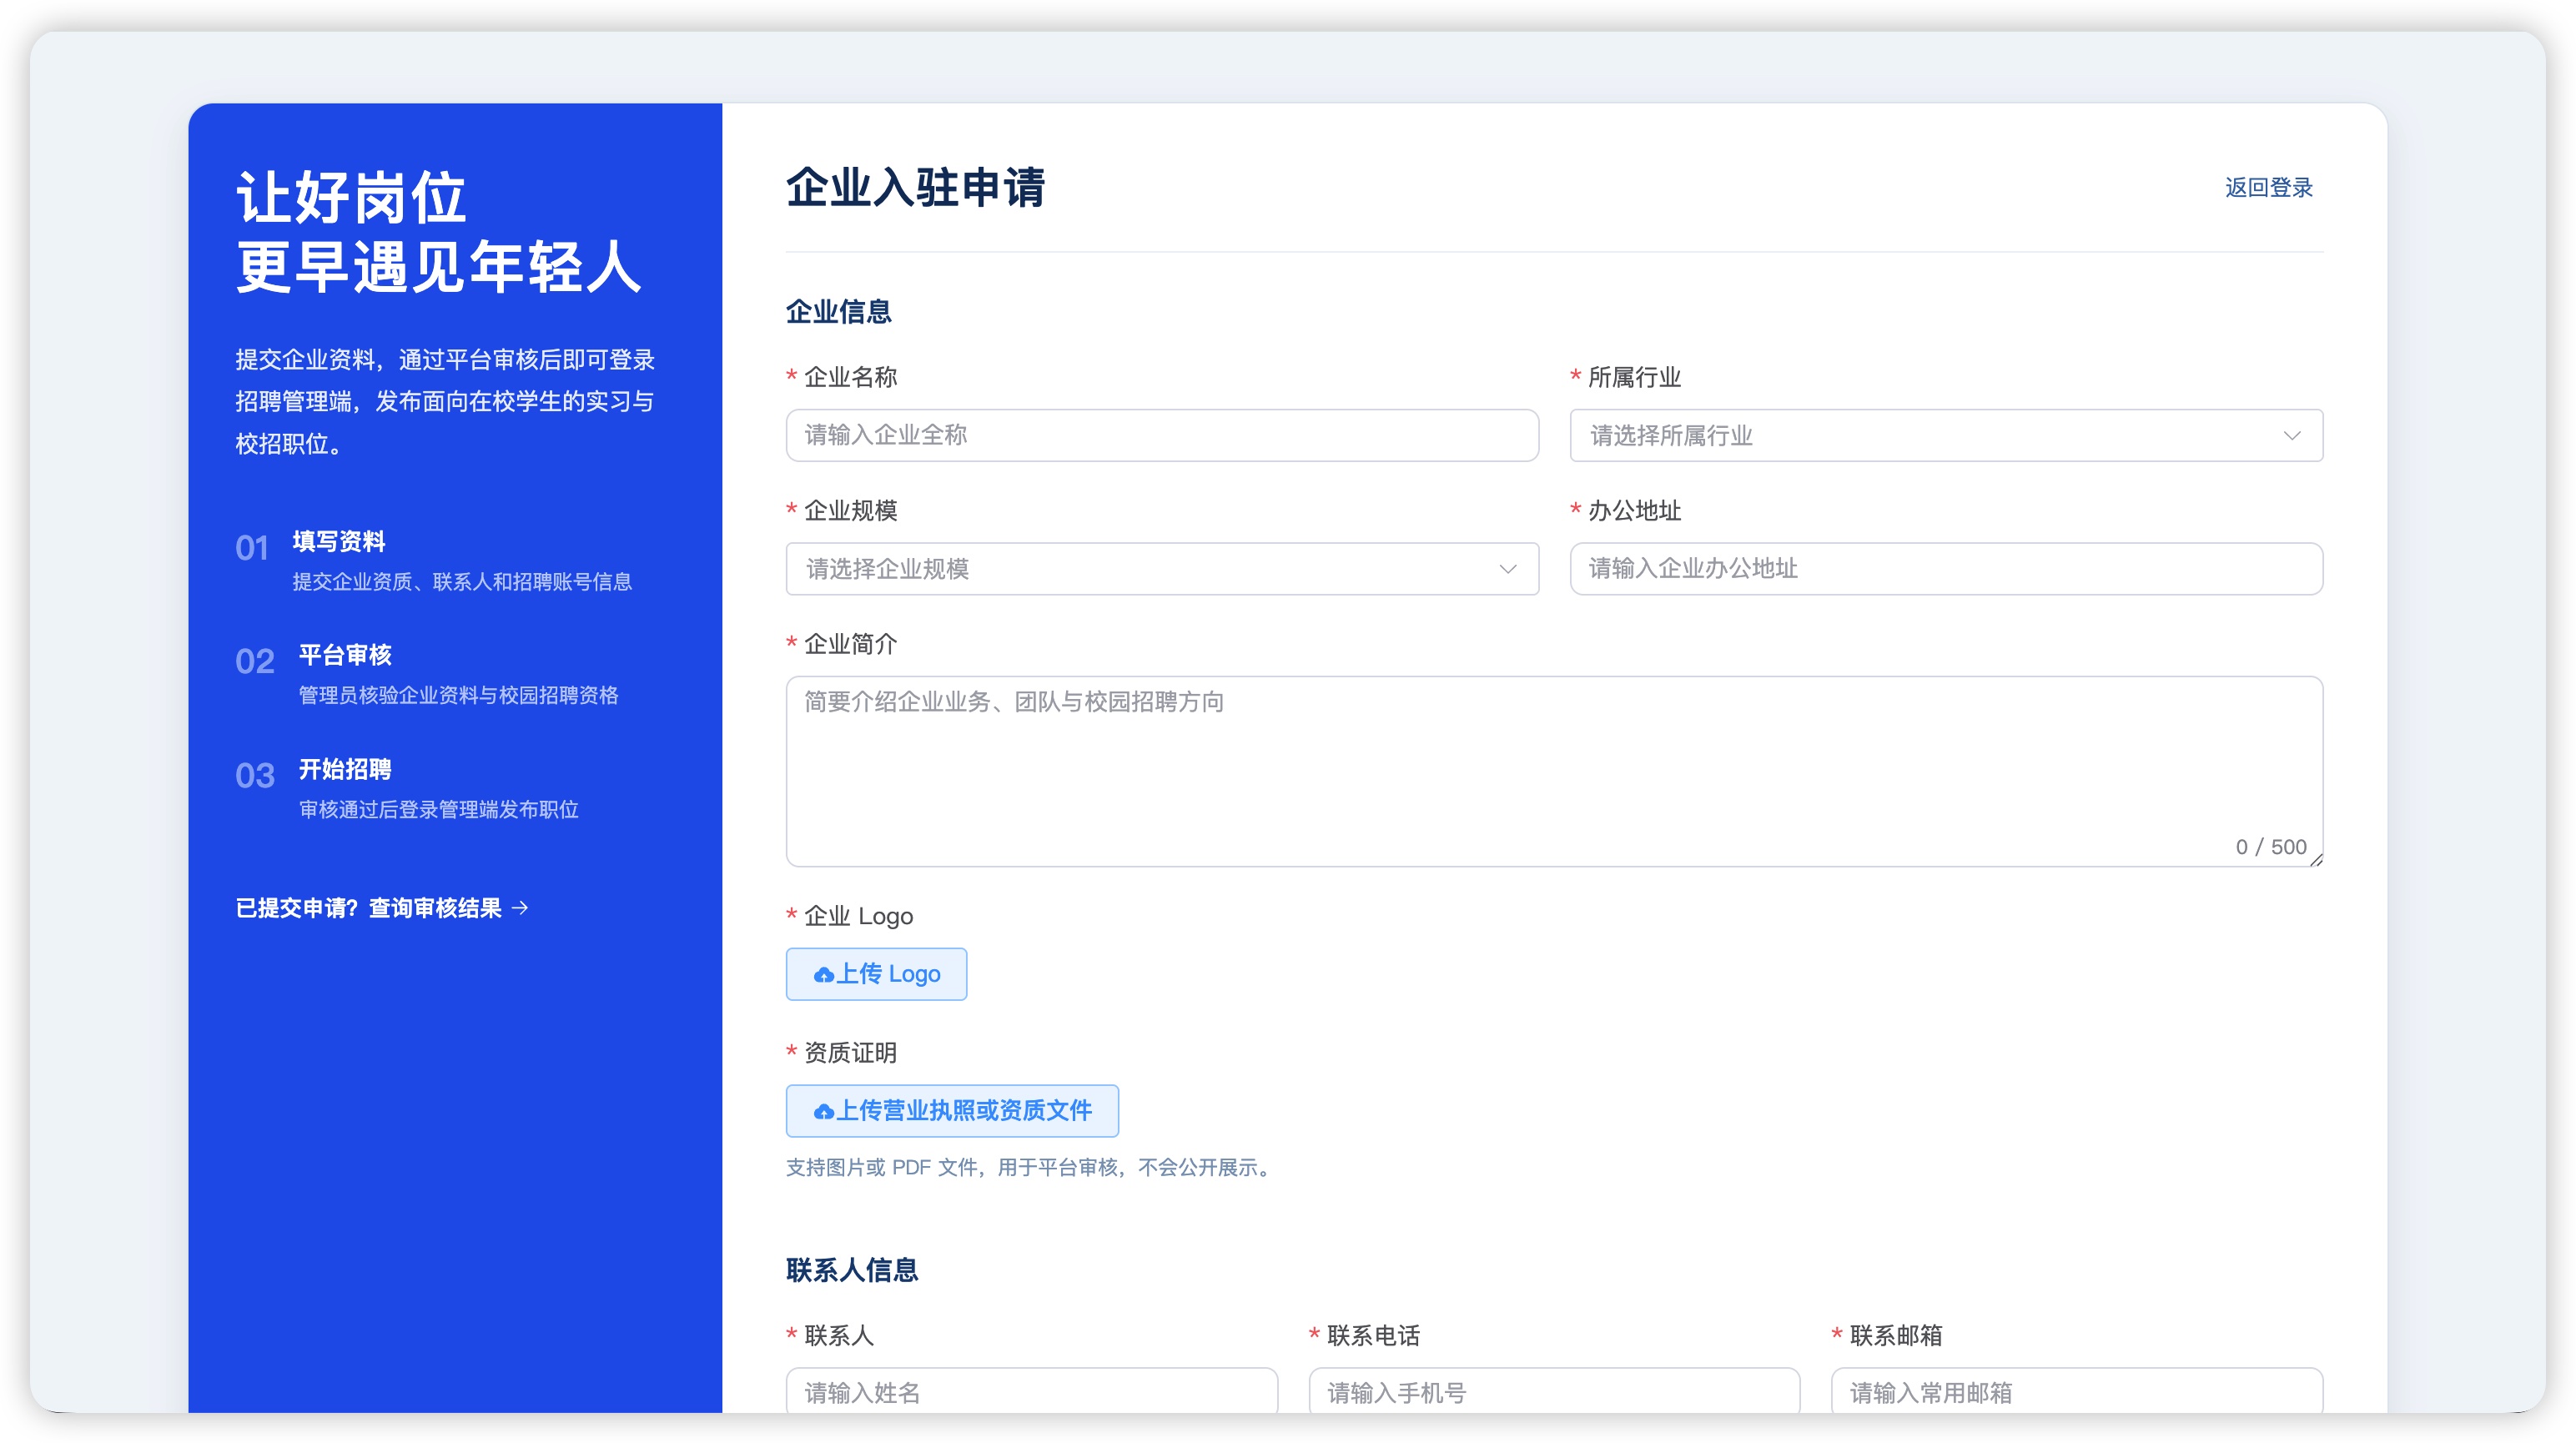Image resolution: width=2576 pixels, height=1443 pixels.
Task: Click step number 03
Action: 255,776
